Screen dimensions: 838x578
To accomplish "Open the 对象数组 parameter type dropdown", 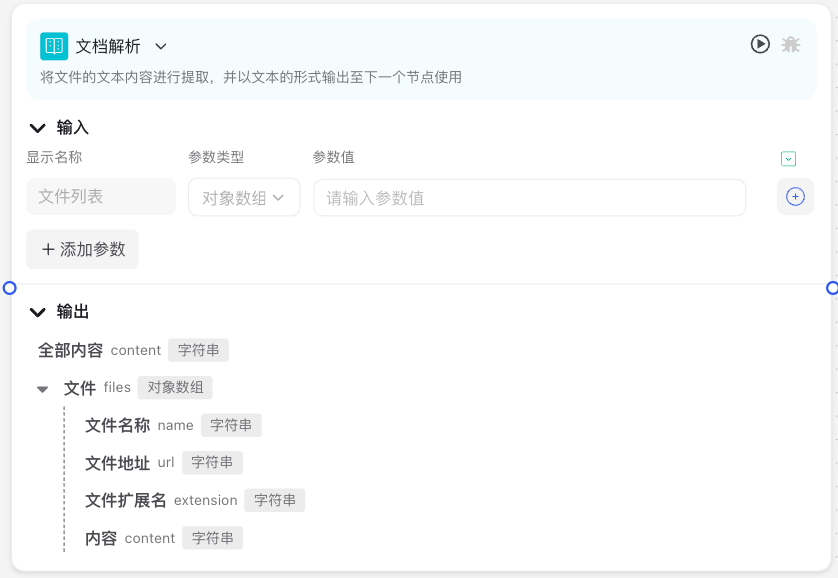I will point(244,197).
